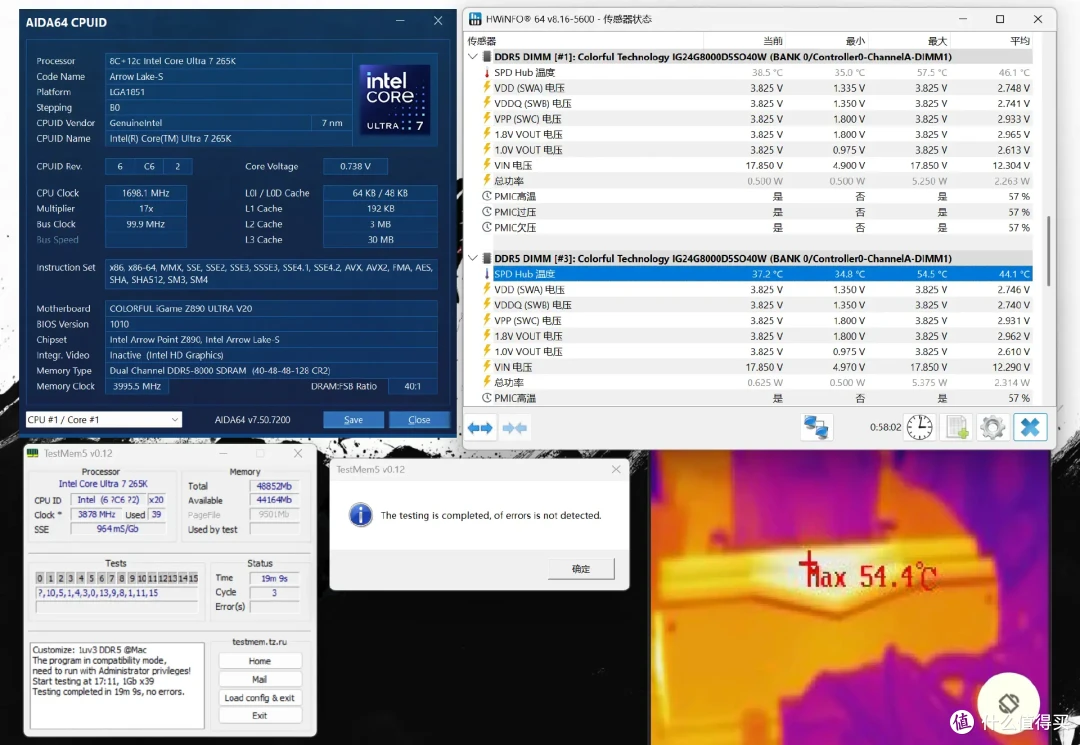Screen dimensions: 1080x745
Task: Click testmem.tz.ru link
Action: coord(260,642)
